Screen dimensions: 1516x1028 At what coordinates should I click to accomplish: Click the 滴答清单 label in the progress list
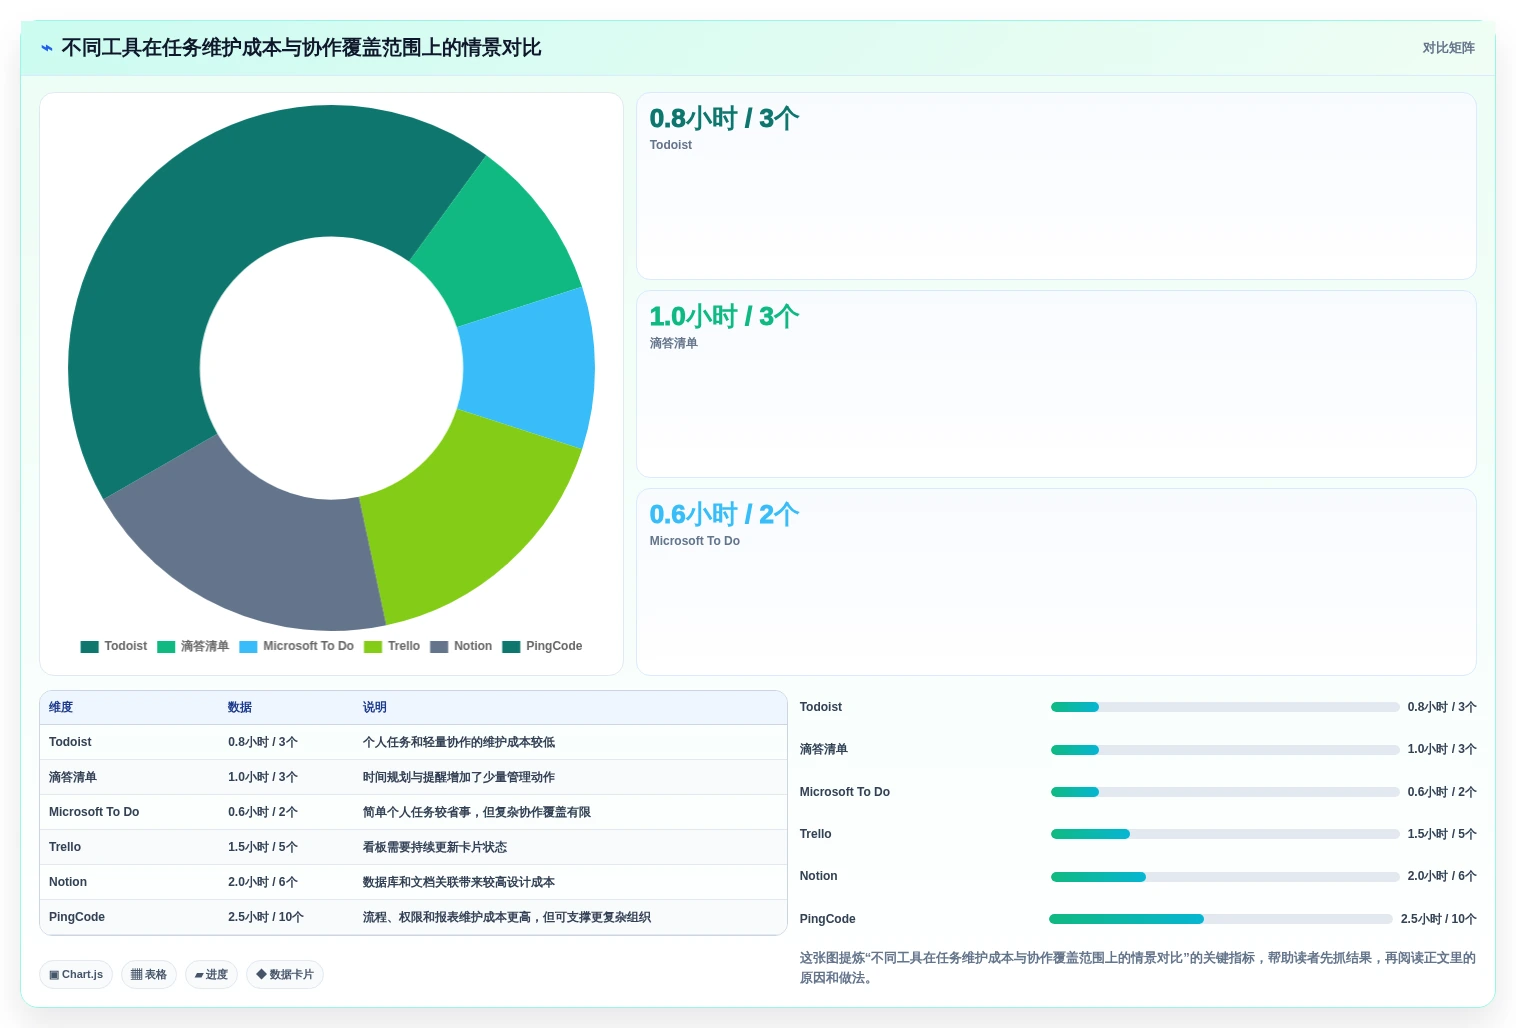pos(824,749)
